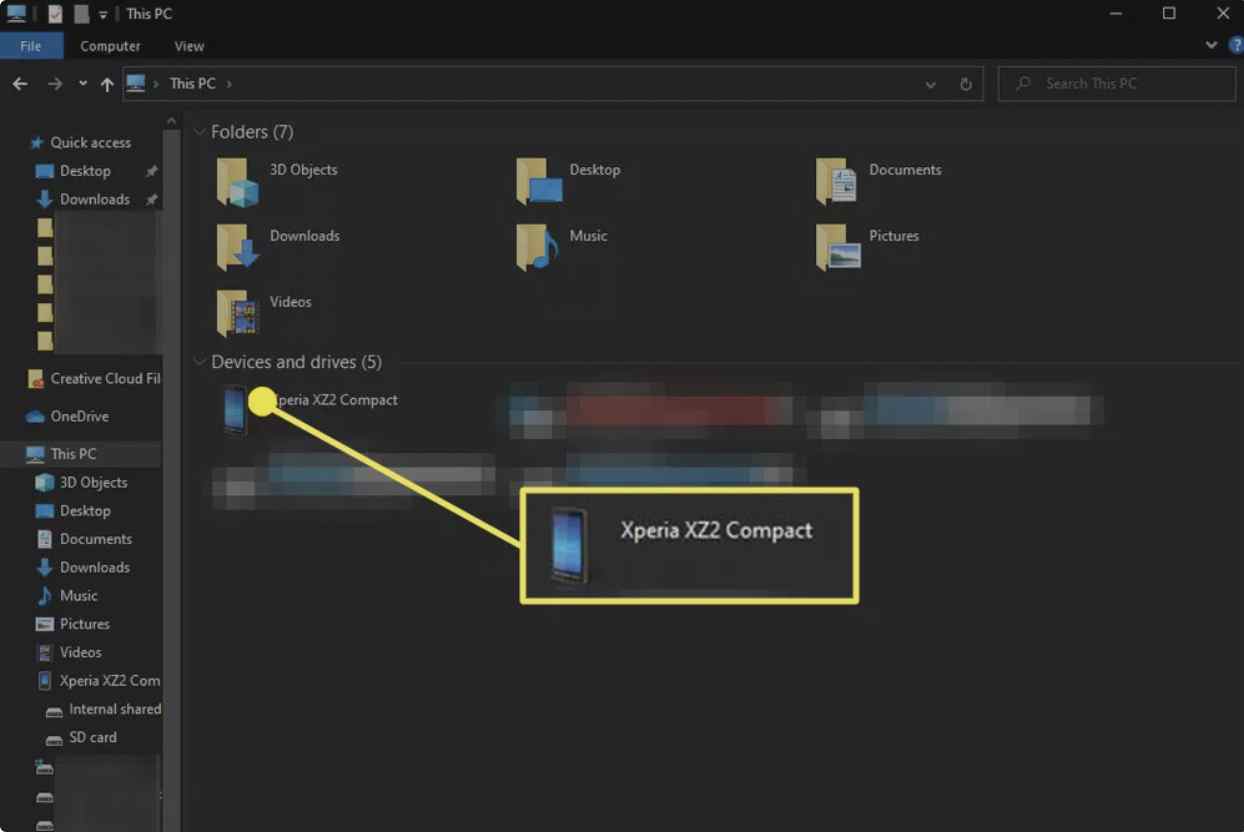Open the File menu
This screenshot has height=832, width=1244.
coord(31,46)
